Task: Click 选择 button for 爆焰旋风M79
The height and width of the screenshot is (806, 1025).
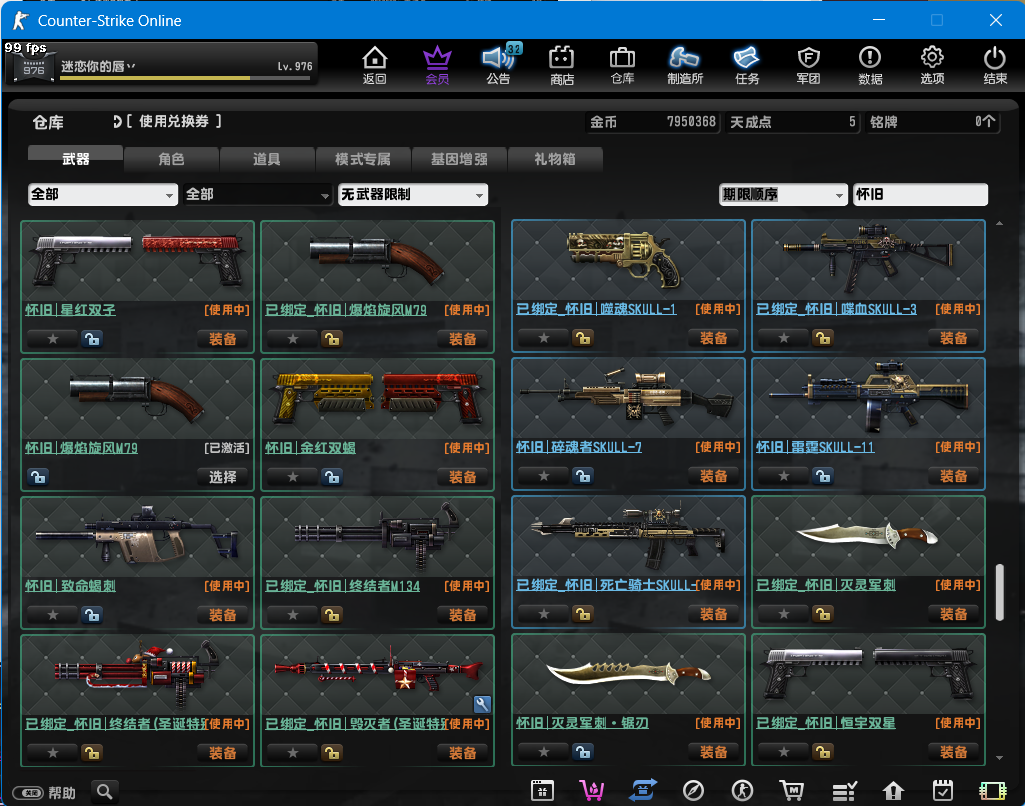Action: [x=222, y=477]
